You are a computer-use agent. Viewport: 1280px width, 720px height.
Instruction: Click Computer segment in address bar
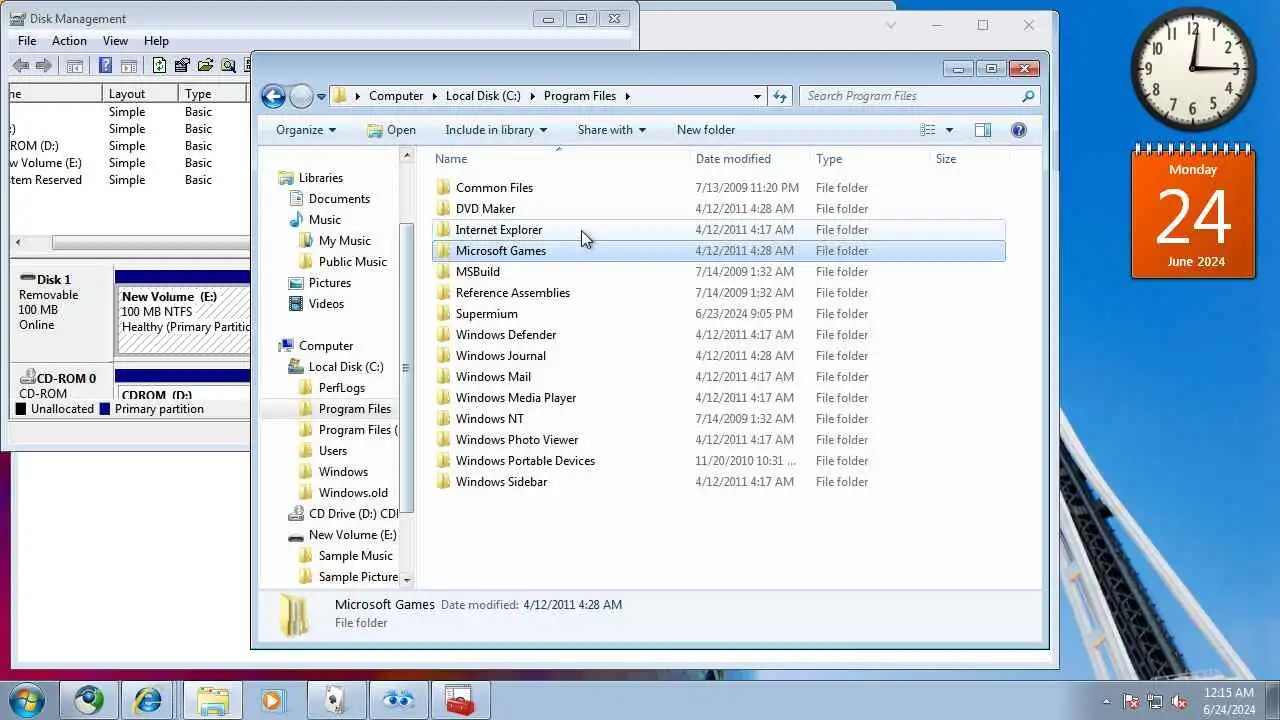point(396,96)
